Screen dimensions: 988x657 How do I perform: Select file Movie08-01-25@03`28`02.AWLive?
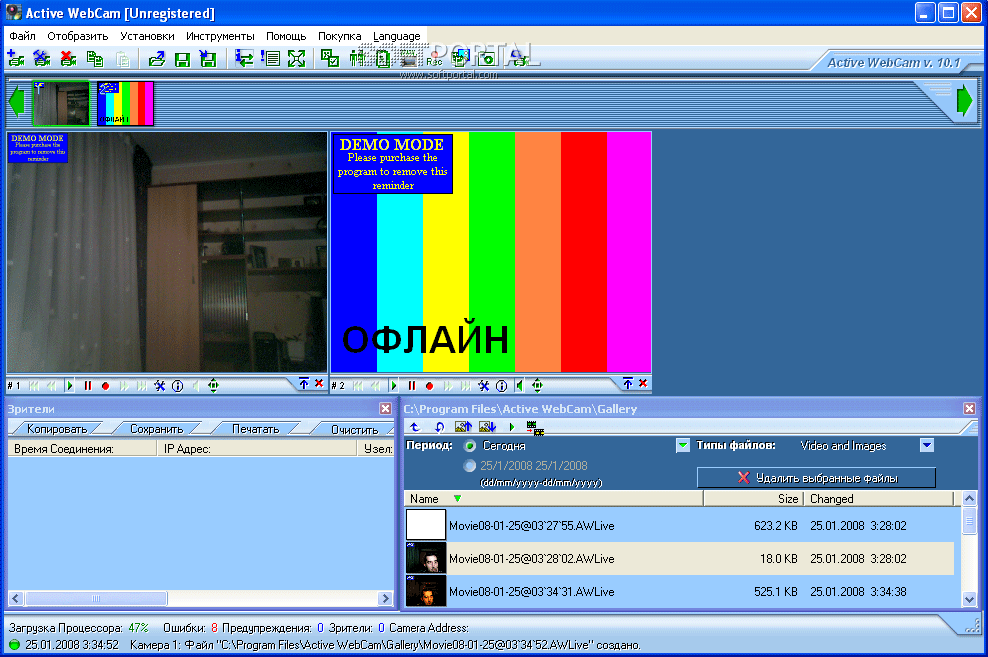679,559
